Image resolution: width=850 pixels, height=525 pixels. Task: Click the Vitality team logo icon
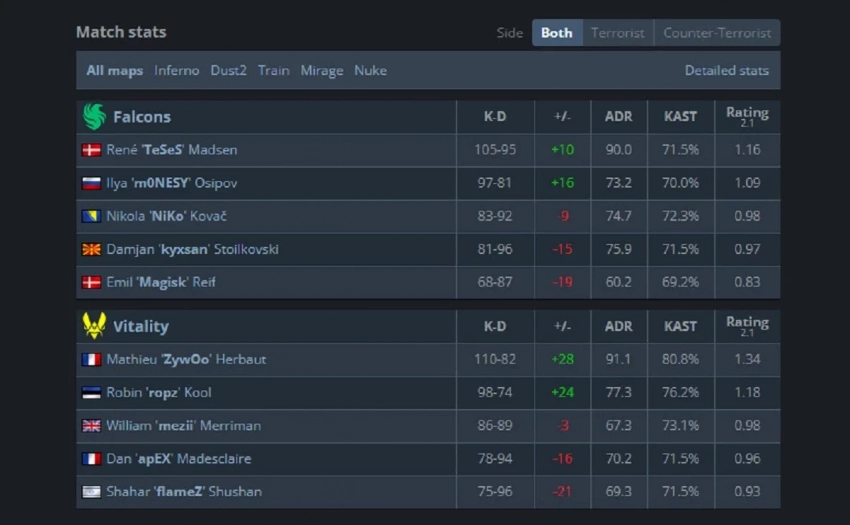(x=94, y=326)
